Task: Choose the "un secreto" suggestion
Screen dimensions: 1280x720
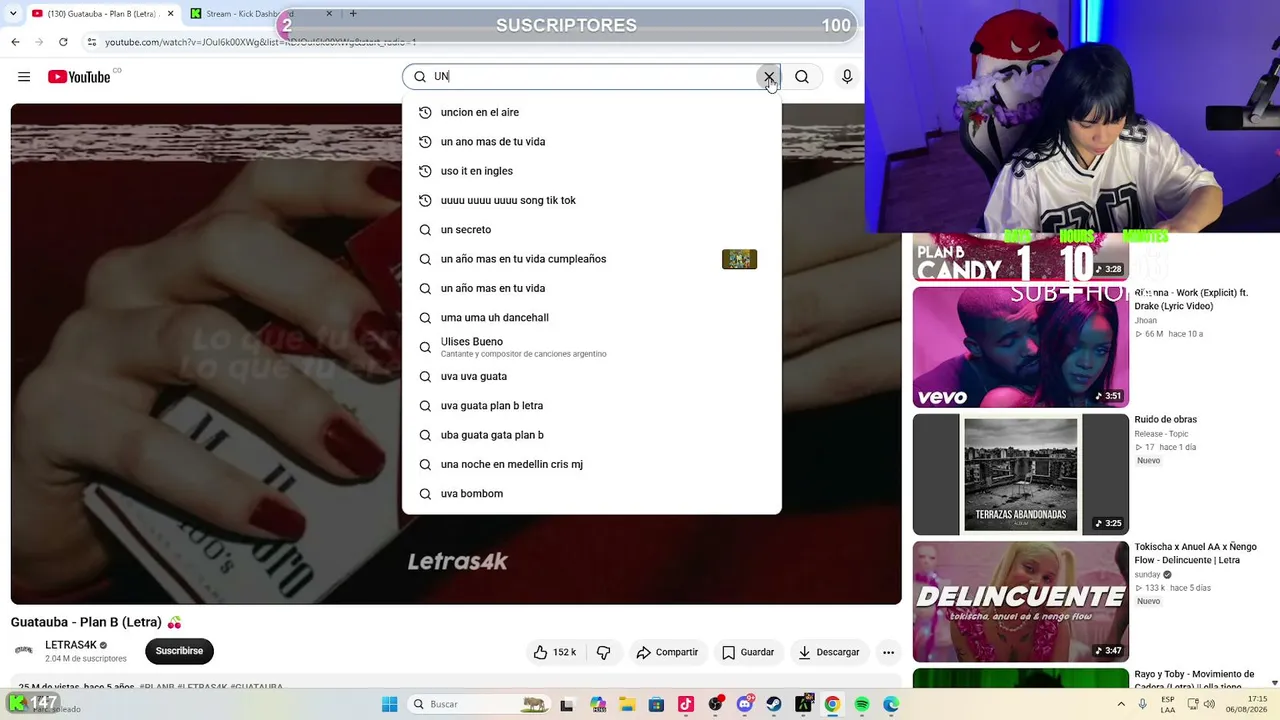Action: point(591,230)
